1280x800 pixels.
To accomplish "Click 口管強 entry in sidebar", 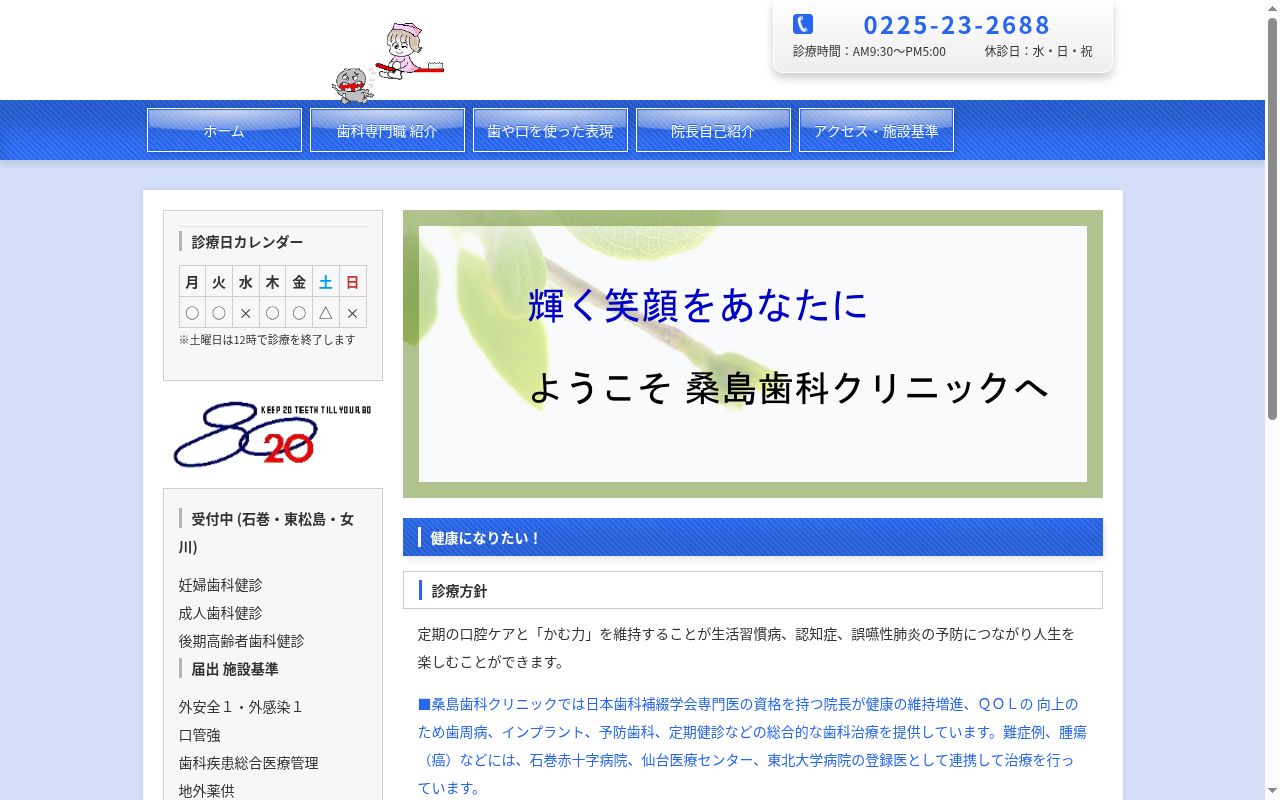I will pos(199,735).
